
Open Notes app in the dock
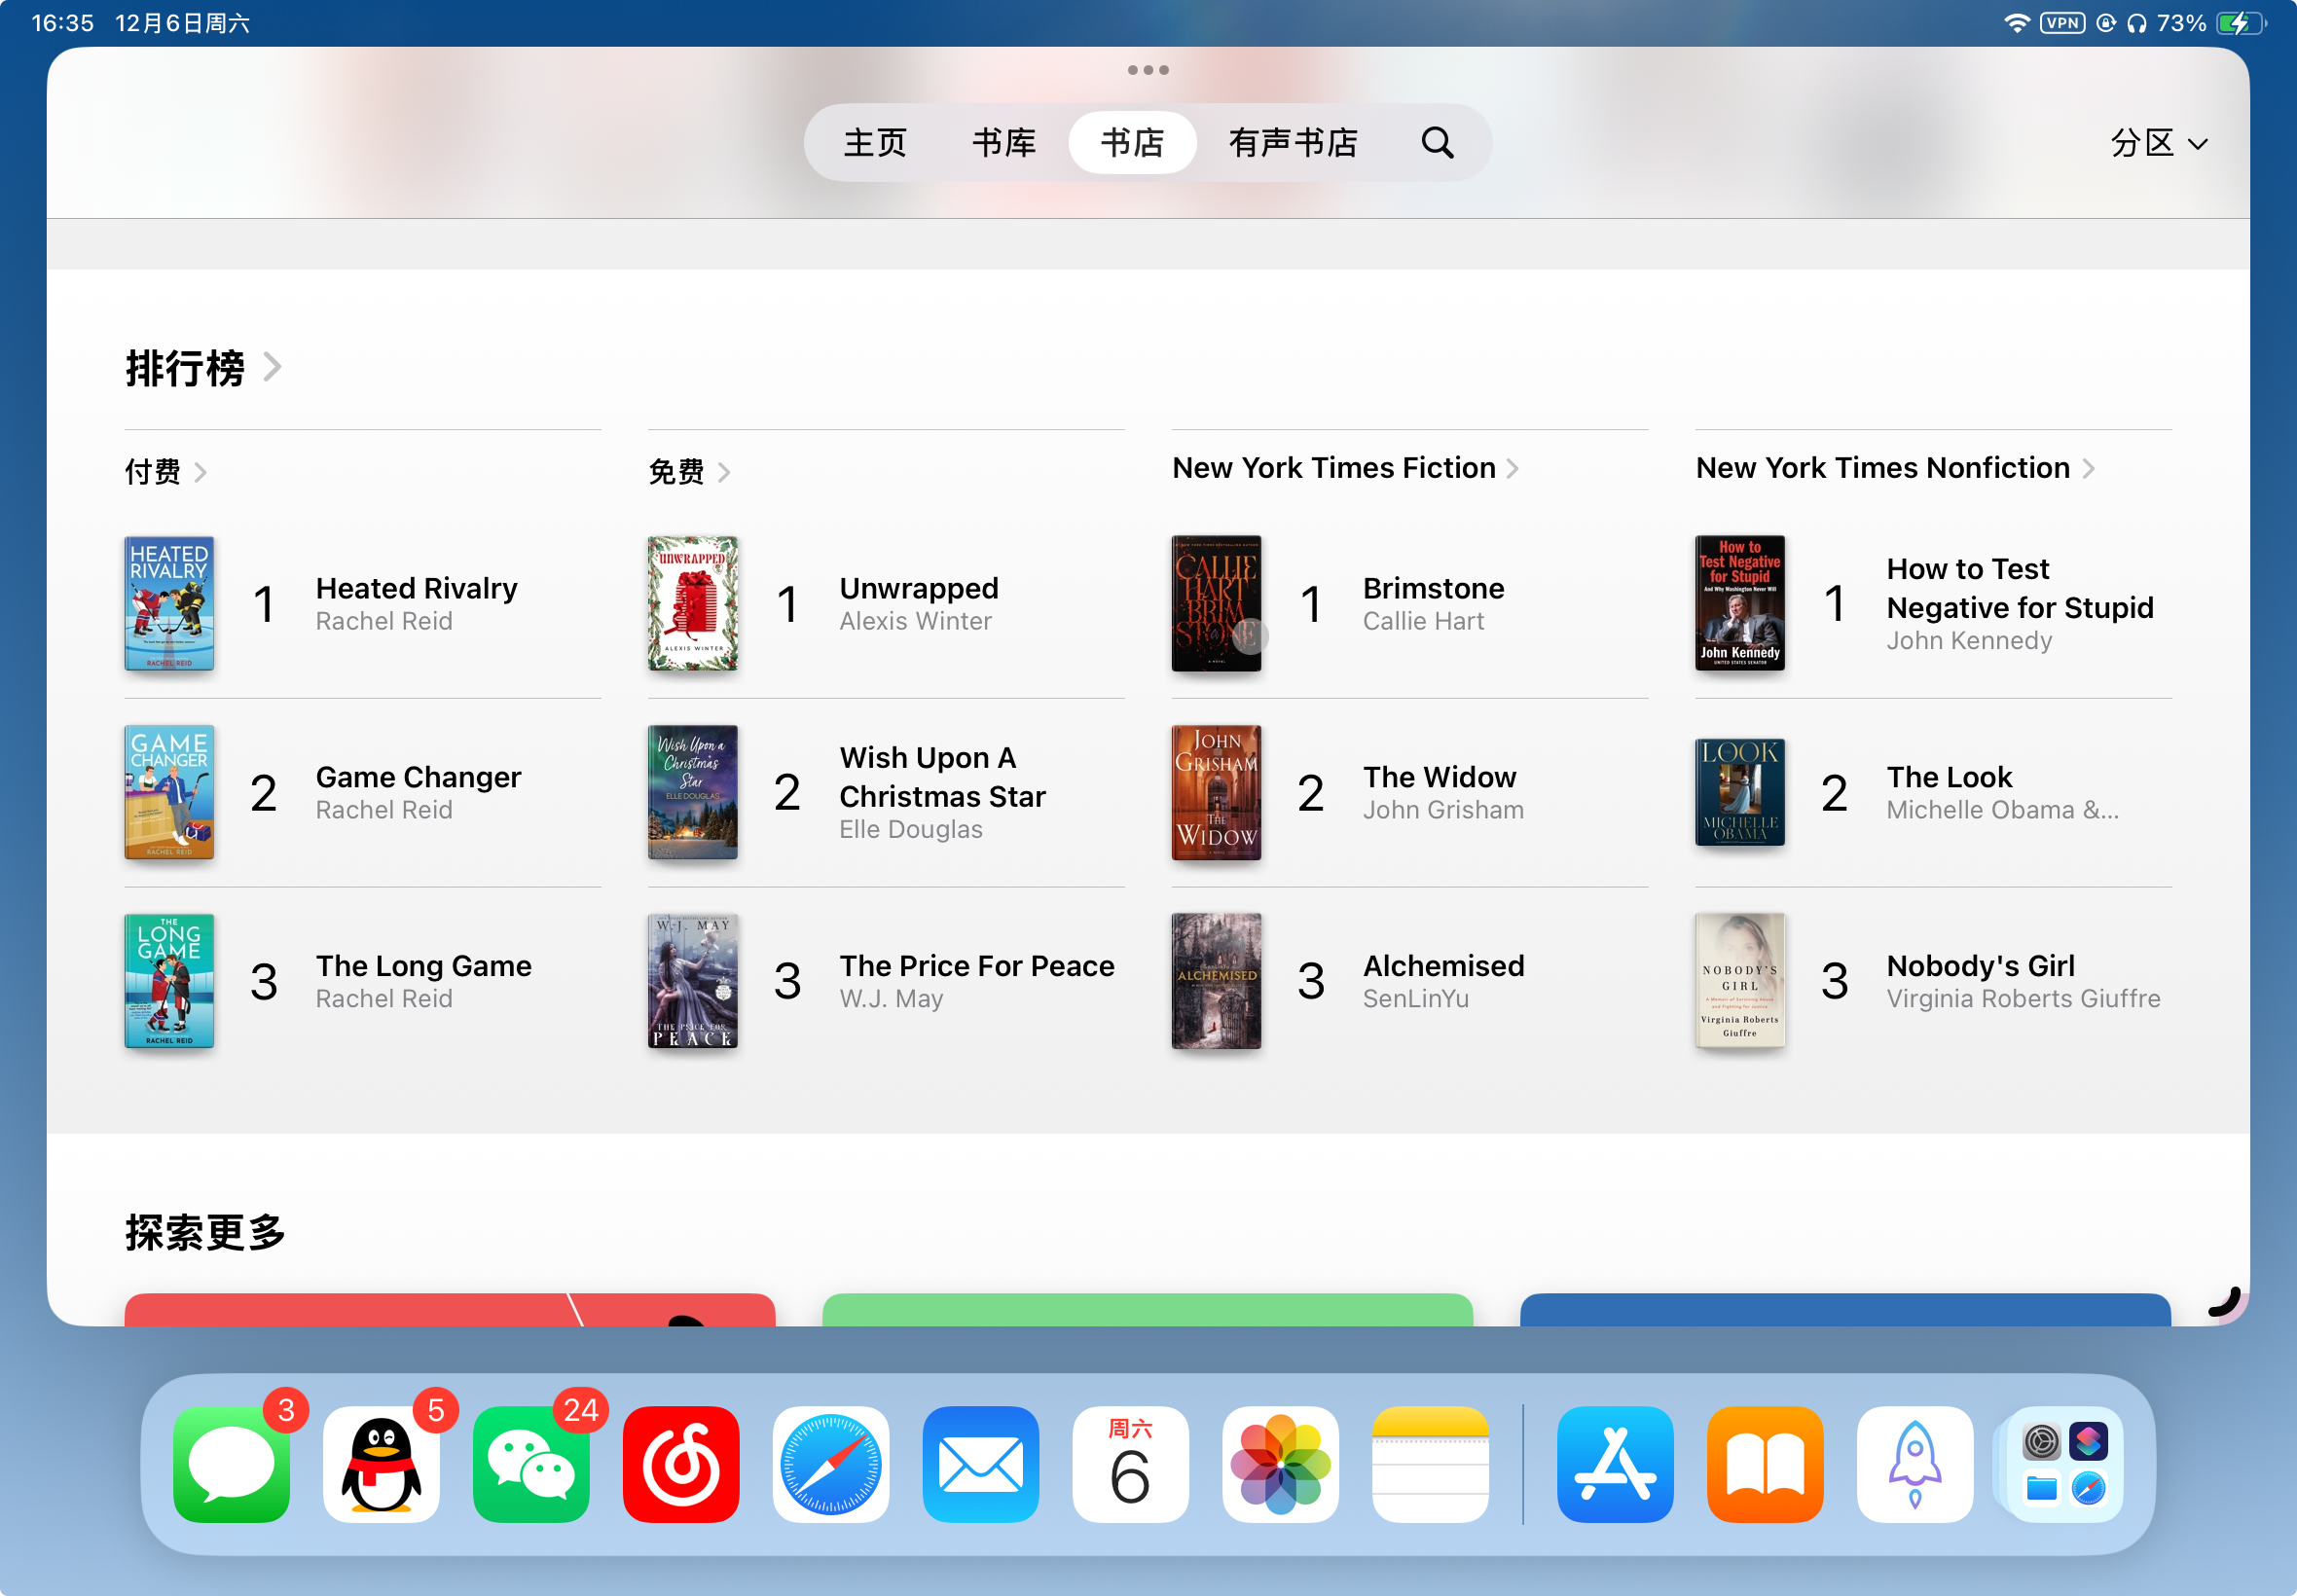coord(1431,1464)
